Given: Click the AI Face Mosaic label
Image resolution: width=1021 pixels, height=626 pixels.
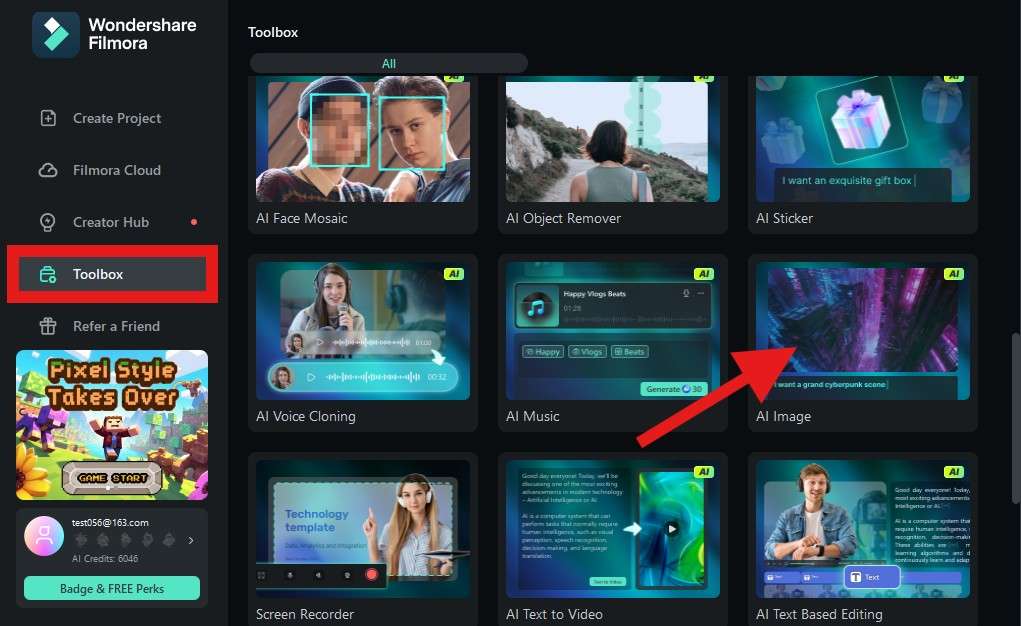Looking at the screenshot, I should pyautogui.click(x=301, y=218).
